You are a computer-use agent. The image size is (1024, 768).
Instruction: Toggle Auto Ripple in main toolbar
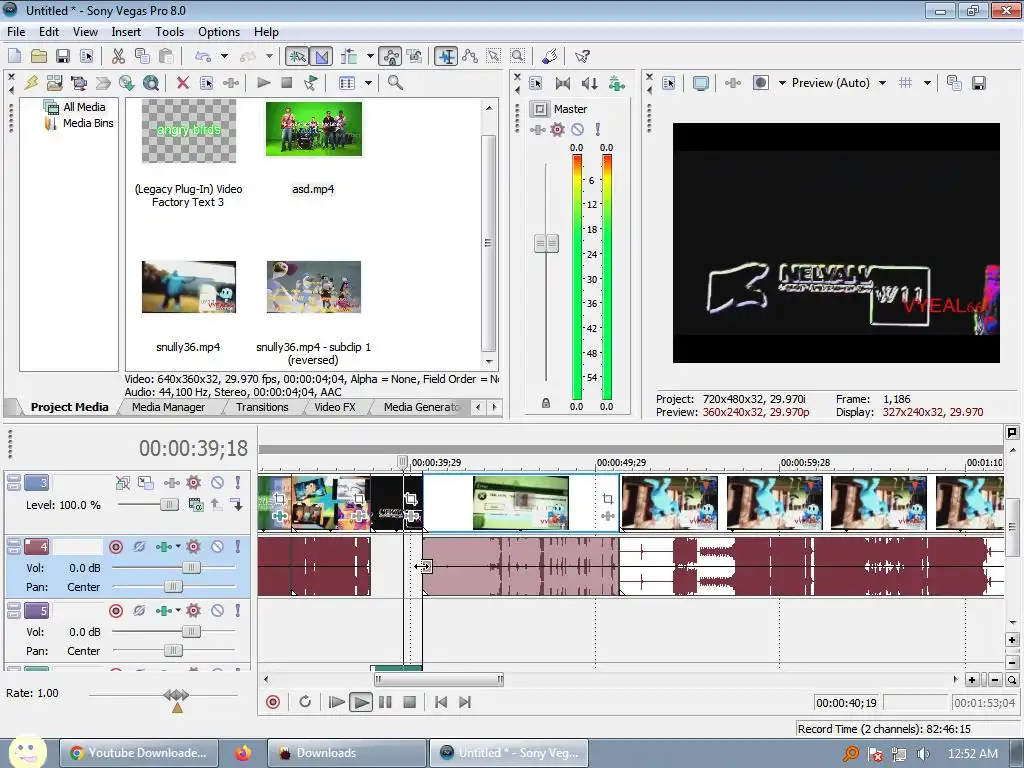tap(349, 56)
